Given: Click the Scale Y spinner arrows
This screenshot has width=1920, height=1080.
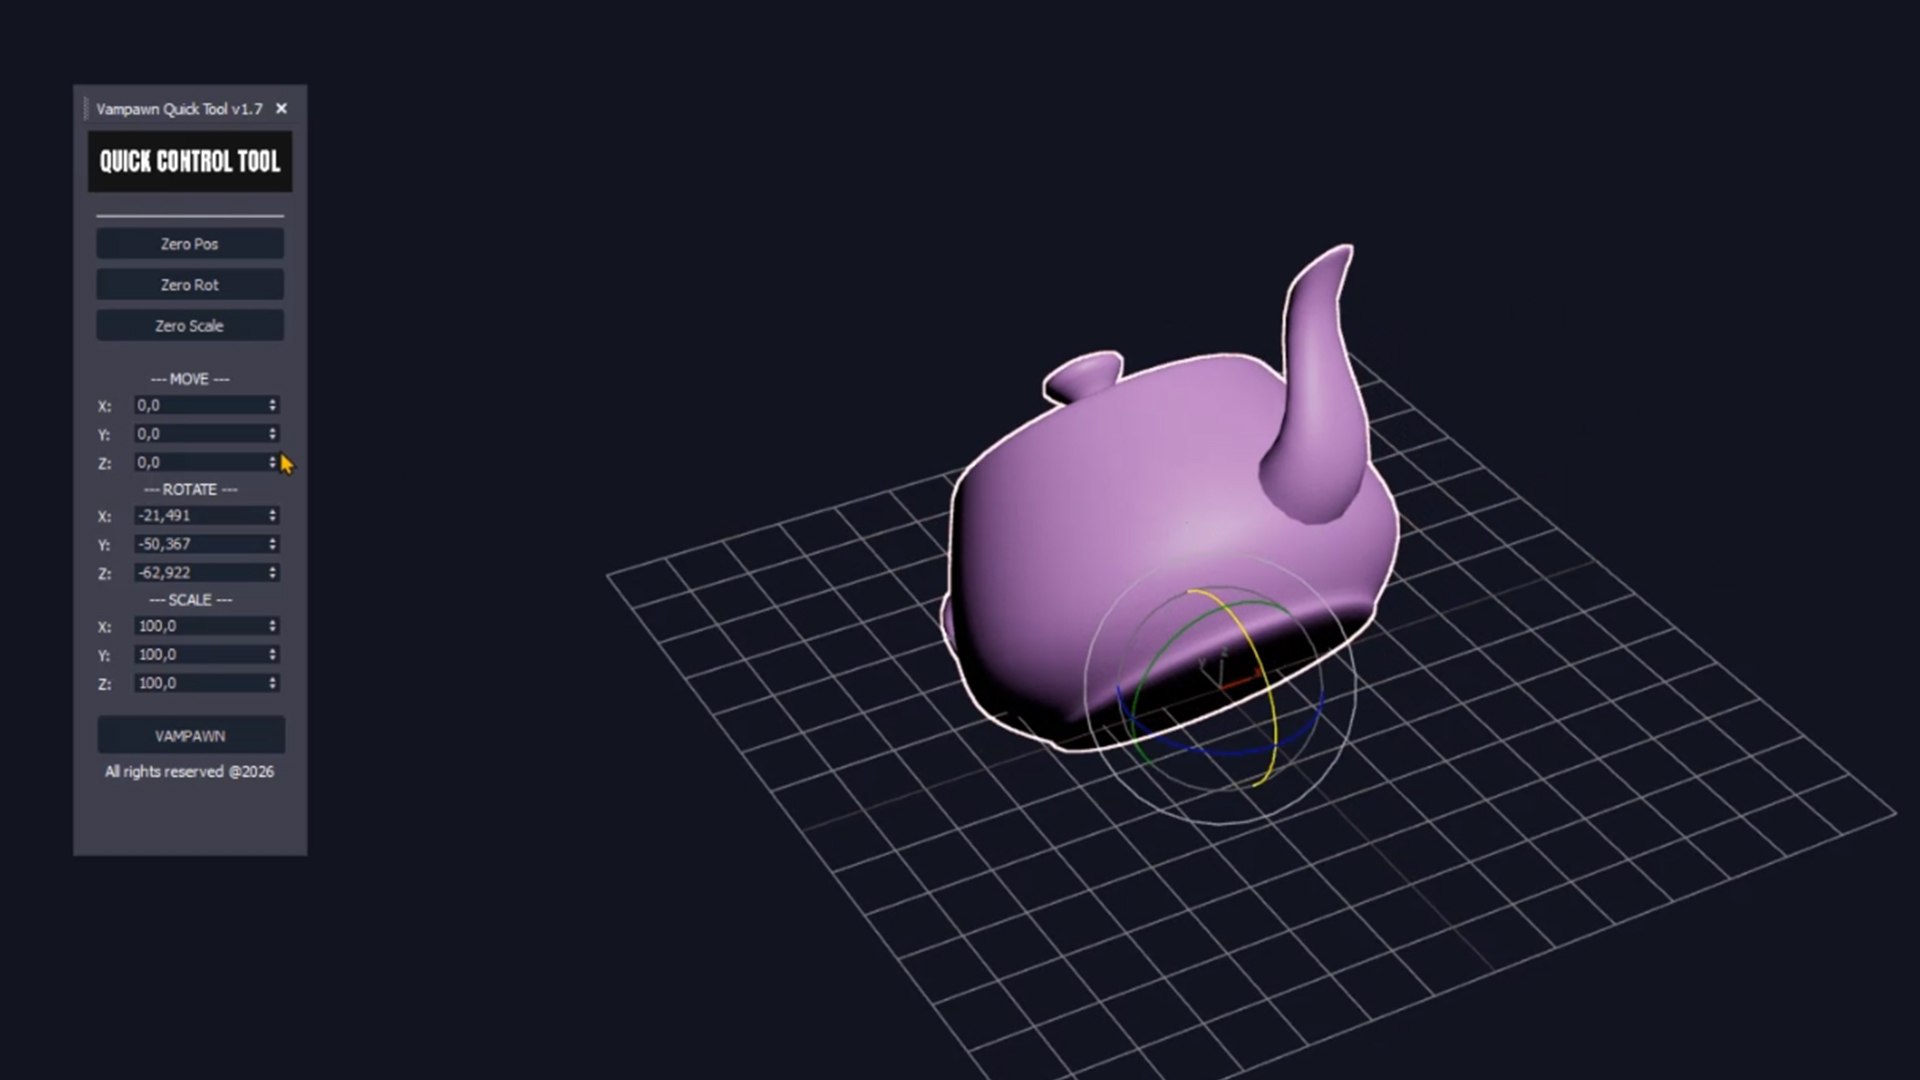Looking at the screenshot, I should tap(272, 654).
